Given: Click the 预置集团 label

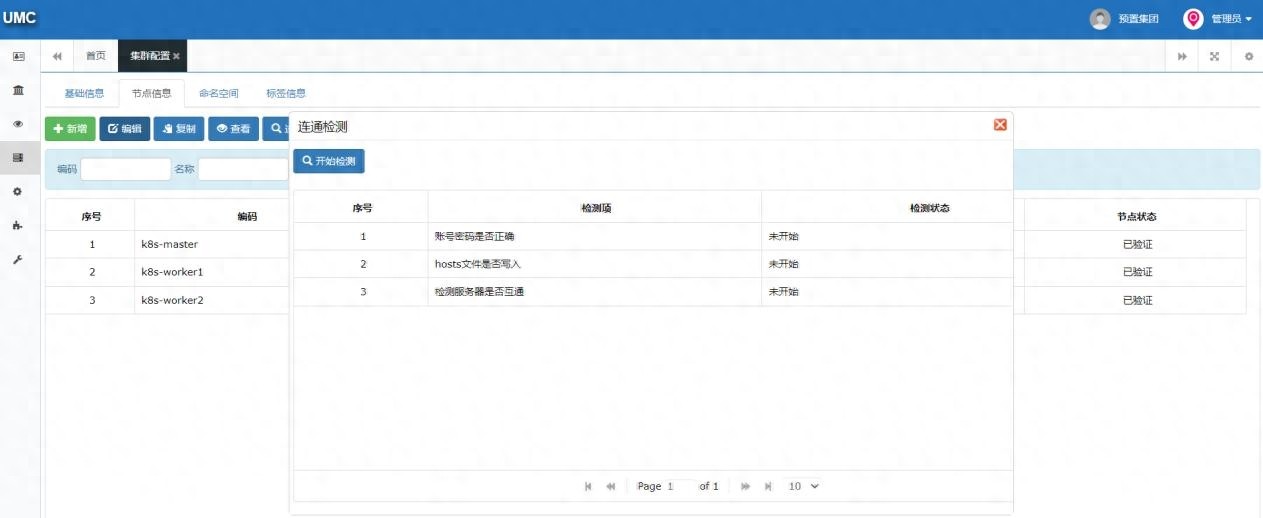Looking at the screenshot, I should coord(1138,19).
